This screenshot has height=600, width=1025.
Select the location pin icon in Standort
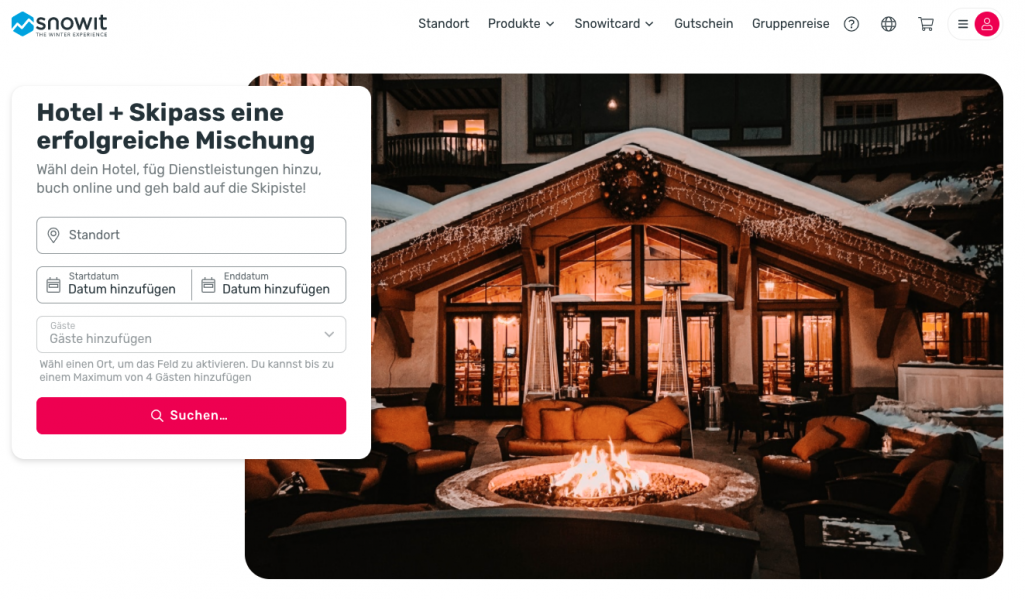pos(54,235)
